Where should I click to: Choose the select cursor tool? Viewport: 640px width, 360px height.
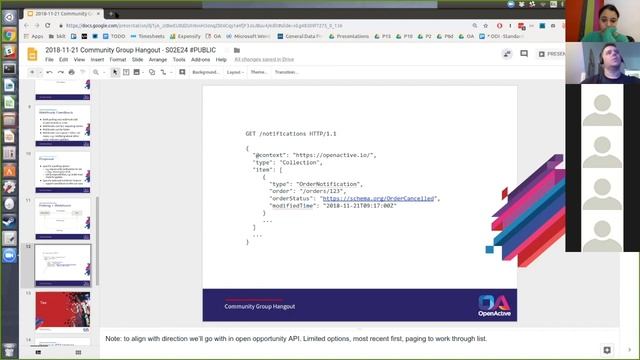(115, 72)
